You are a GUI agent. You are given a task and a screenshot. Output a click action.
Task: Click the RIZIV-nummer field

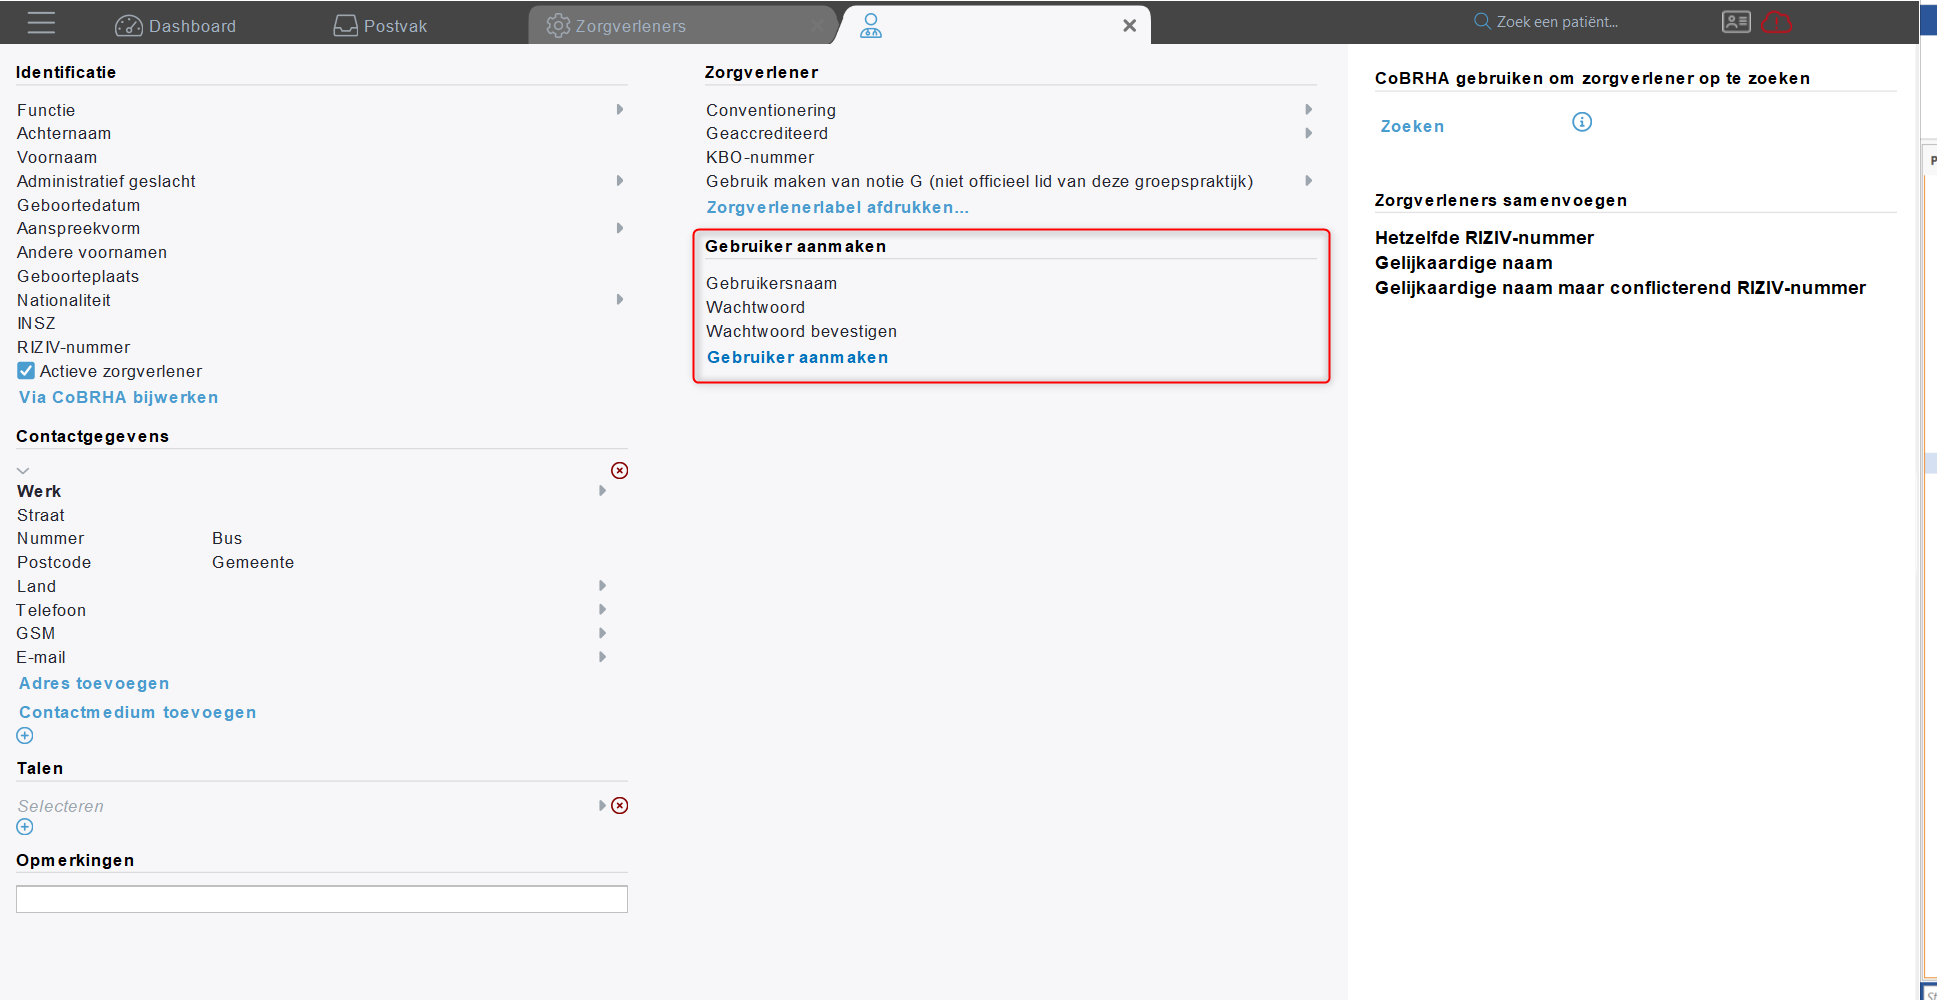point(321,348)
